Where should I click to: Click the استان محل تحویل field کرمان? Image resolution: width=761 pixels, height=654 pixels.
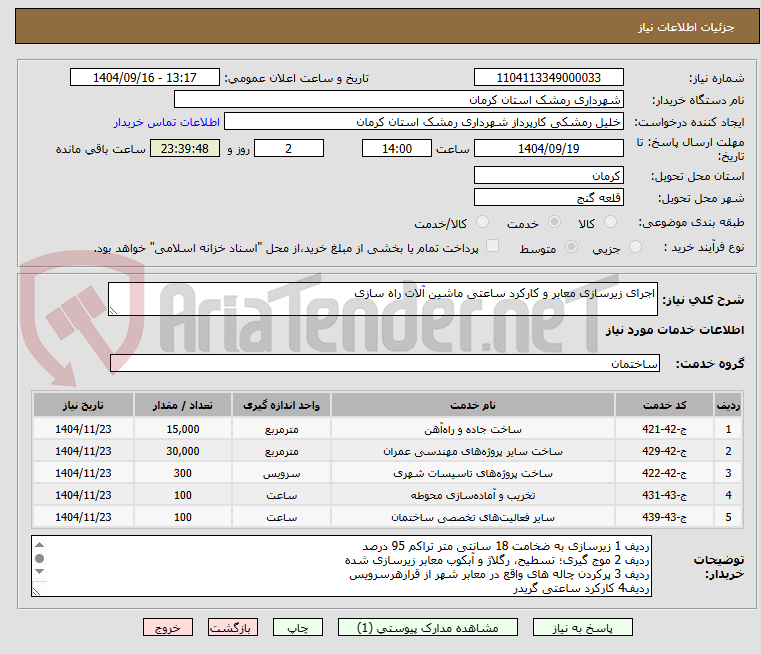pyautogui.click(x=548, y=176)
